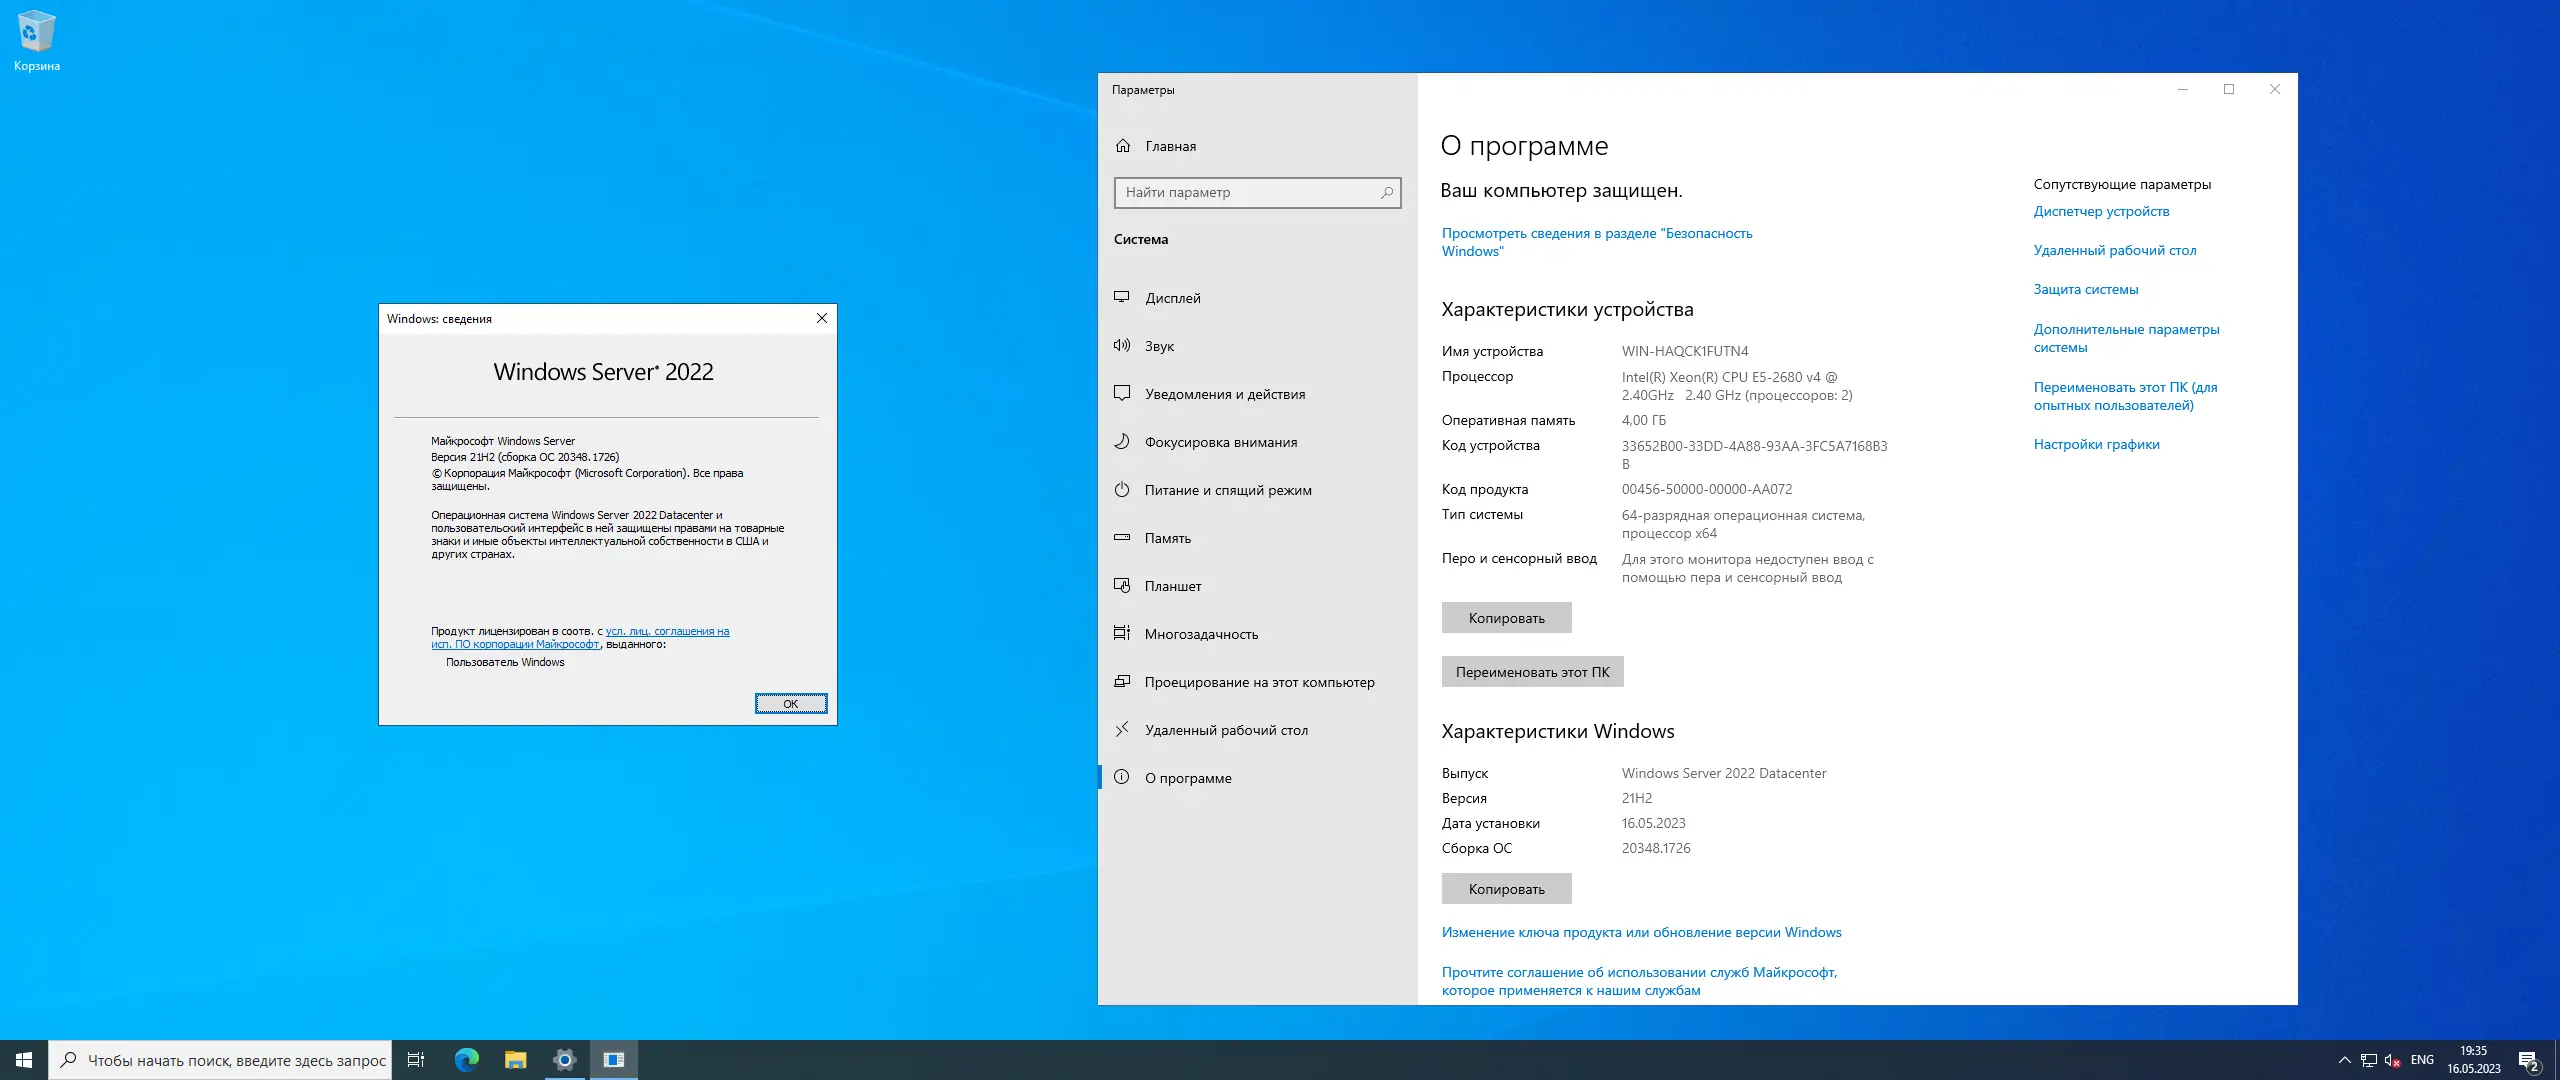Image resolution: width=2560 pixels, height=1080 pixels.
Task: Open the Action Center notifications icon
Action: click(2528, 1060)
